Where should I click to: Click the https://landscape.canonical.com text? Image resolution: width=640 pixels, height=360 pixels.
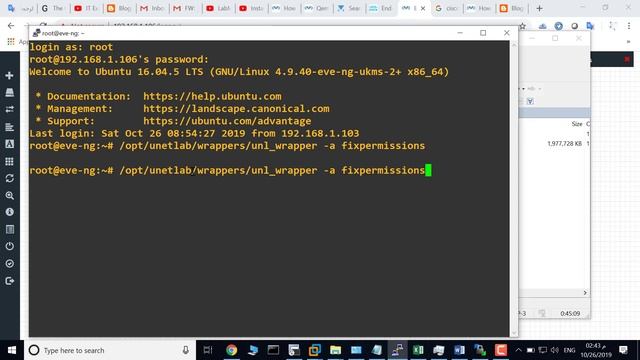[236, 109]
